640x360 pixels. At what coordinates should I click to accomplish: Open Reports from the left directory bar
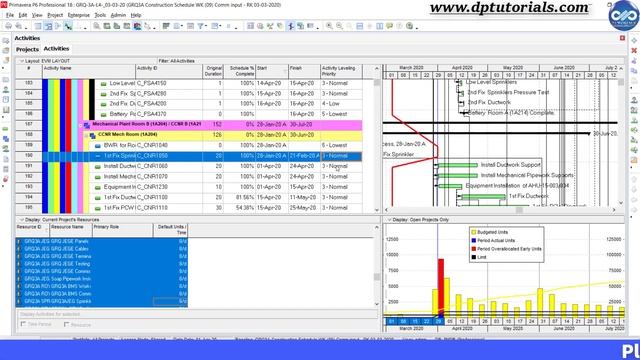pyautogui.click(x=6, y=100)
